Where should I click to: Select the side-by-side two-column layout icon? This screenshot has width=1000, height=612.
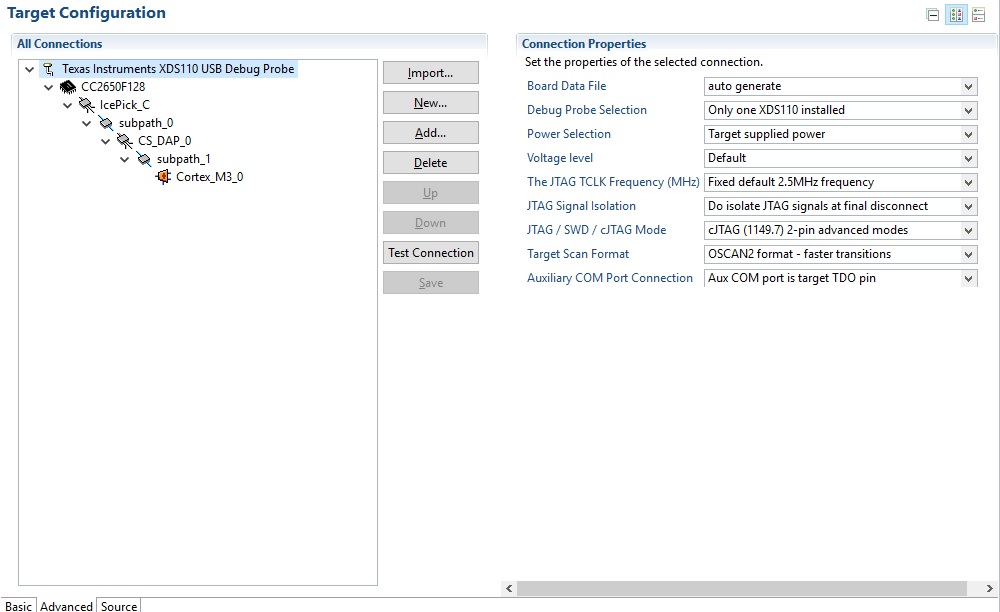tap(956, 15)
